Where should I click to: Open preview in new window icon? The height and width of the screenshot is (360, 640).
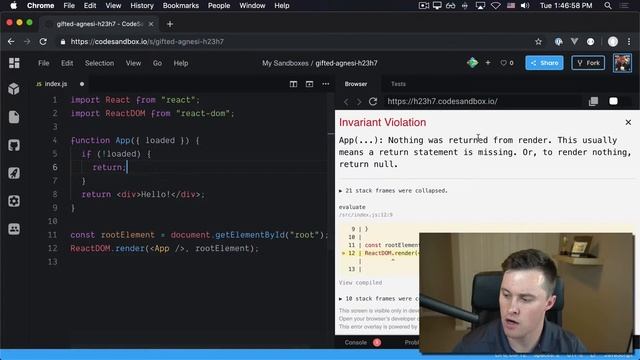(x=593, y=101)
